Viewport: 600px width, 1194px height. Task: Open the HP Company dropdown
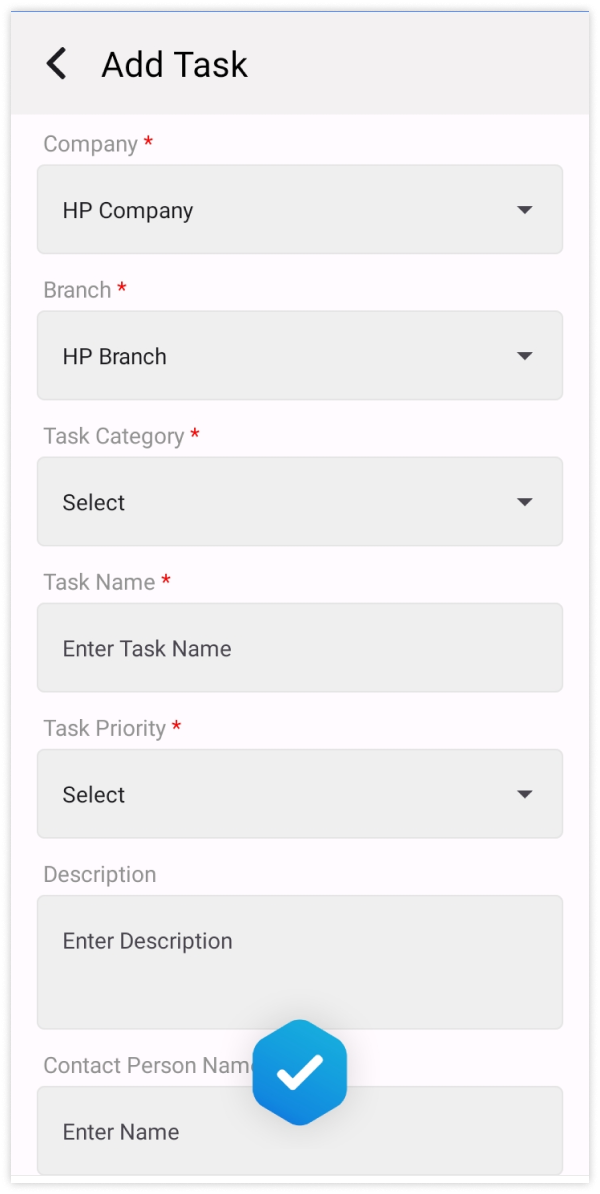pos(280,210)
